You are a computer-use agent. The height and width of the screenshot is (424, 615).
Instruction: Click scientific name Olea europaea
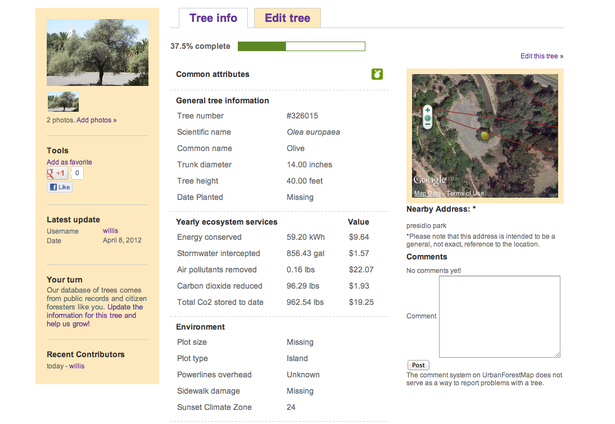click(313, 132)
